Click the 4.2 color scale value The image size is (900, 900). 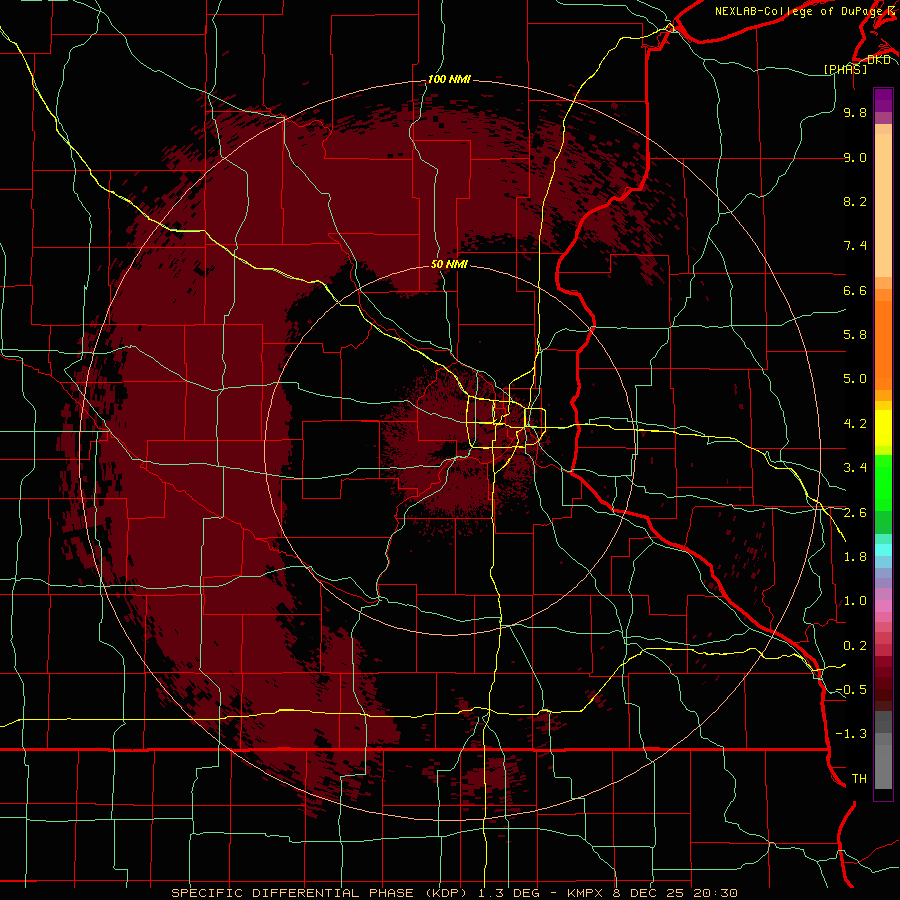tap(855, 424)
